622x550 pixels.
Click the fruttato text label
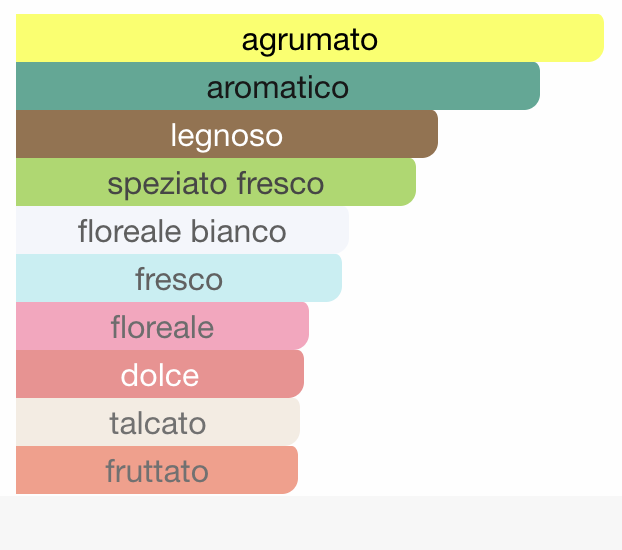point(157,471)
